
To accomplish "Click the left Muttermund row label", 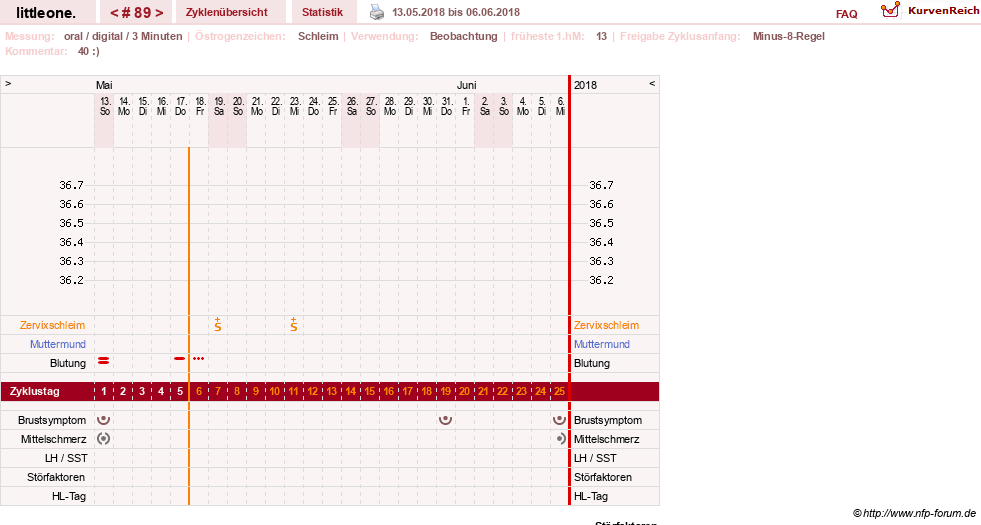I will pos(58,344).
